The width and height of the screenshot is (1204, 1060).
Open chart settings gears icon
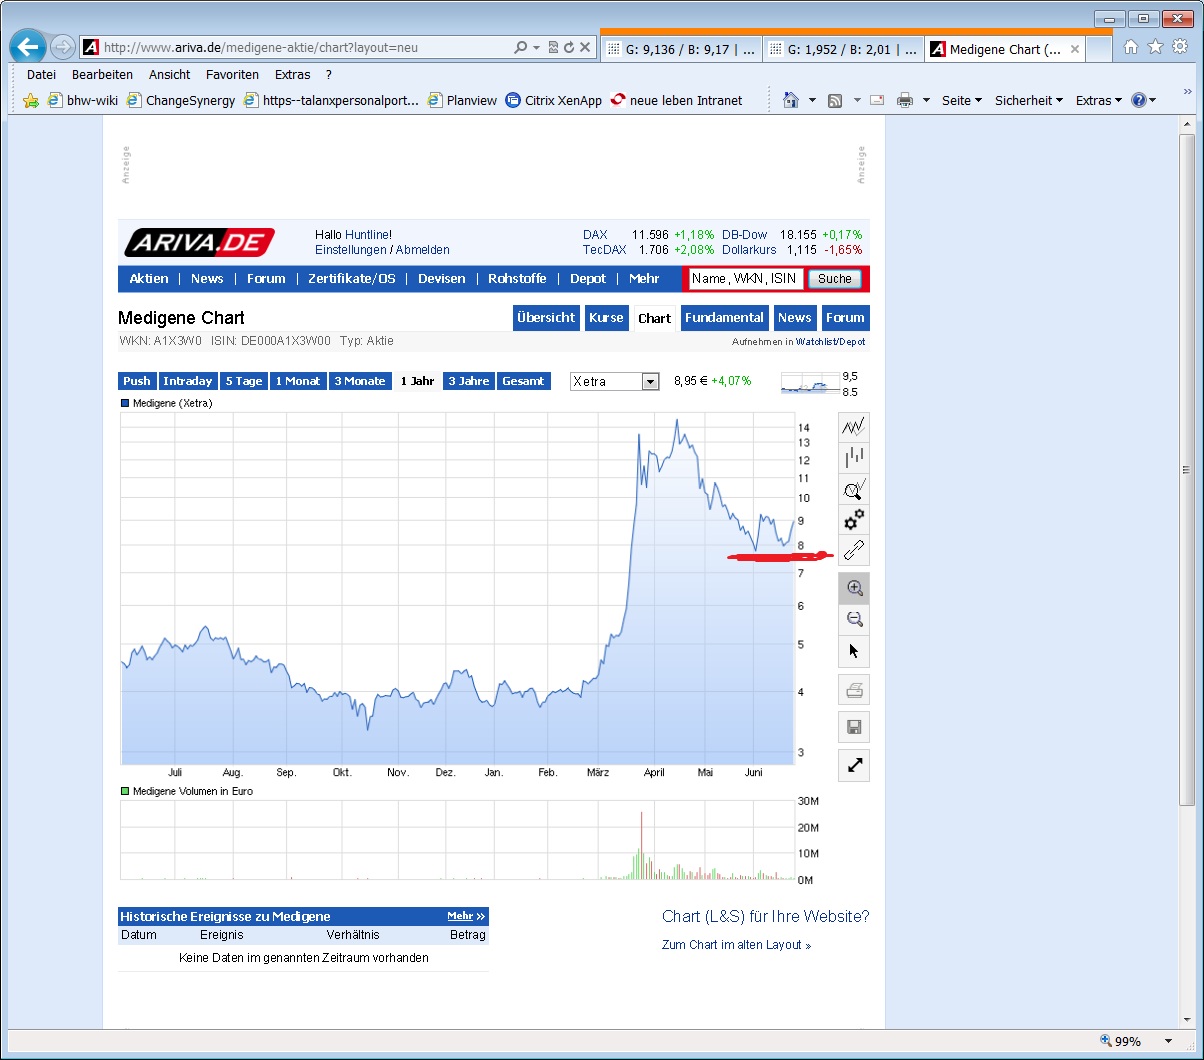coord(853,520)
